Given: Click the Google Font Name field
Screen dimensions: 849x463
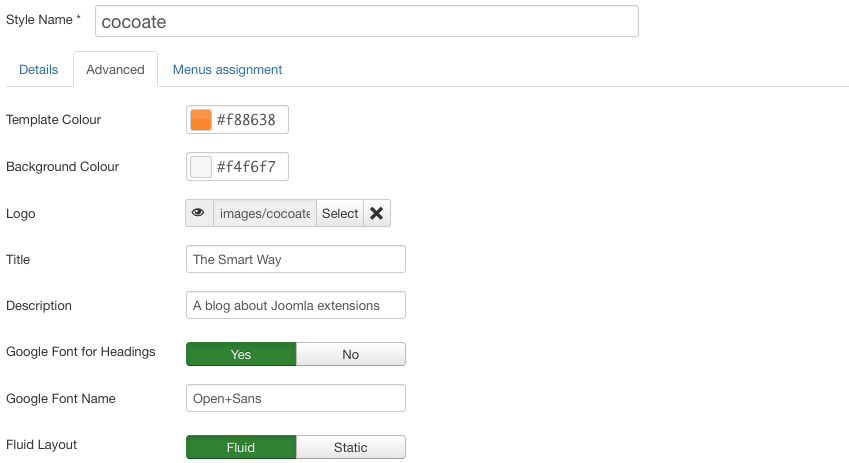Looking at the screenshot, I should [296, 399].
